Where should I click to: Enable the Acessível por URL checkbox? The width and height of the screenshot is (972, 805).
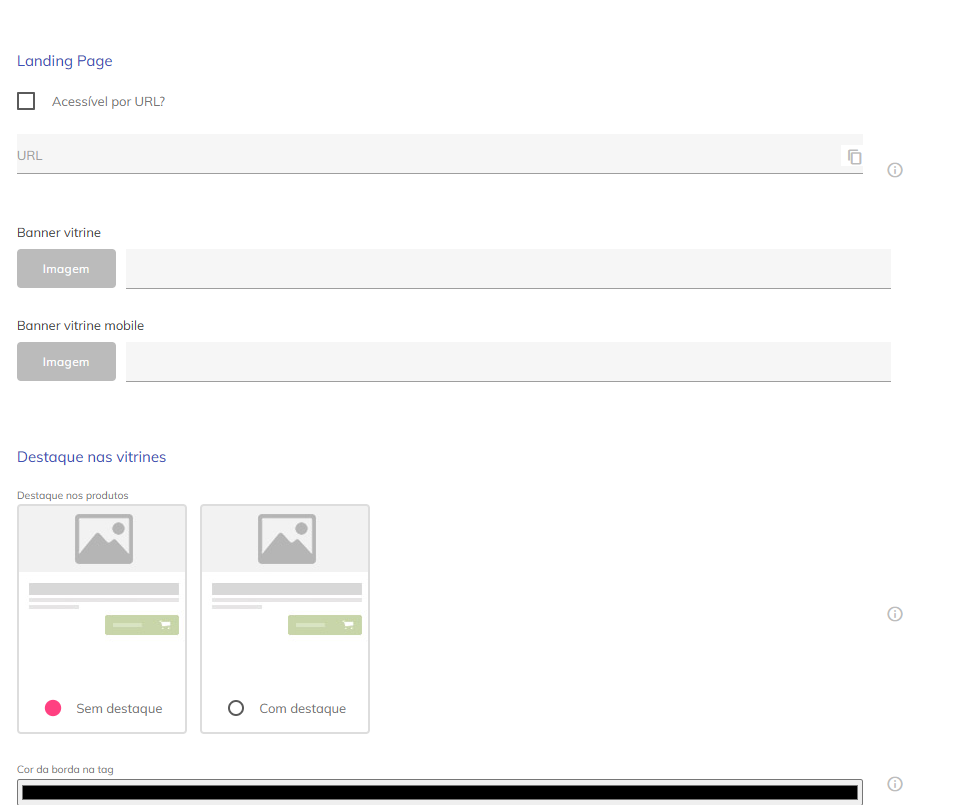(26, 101)
